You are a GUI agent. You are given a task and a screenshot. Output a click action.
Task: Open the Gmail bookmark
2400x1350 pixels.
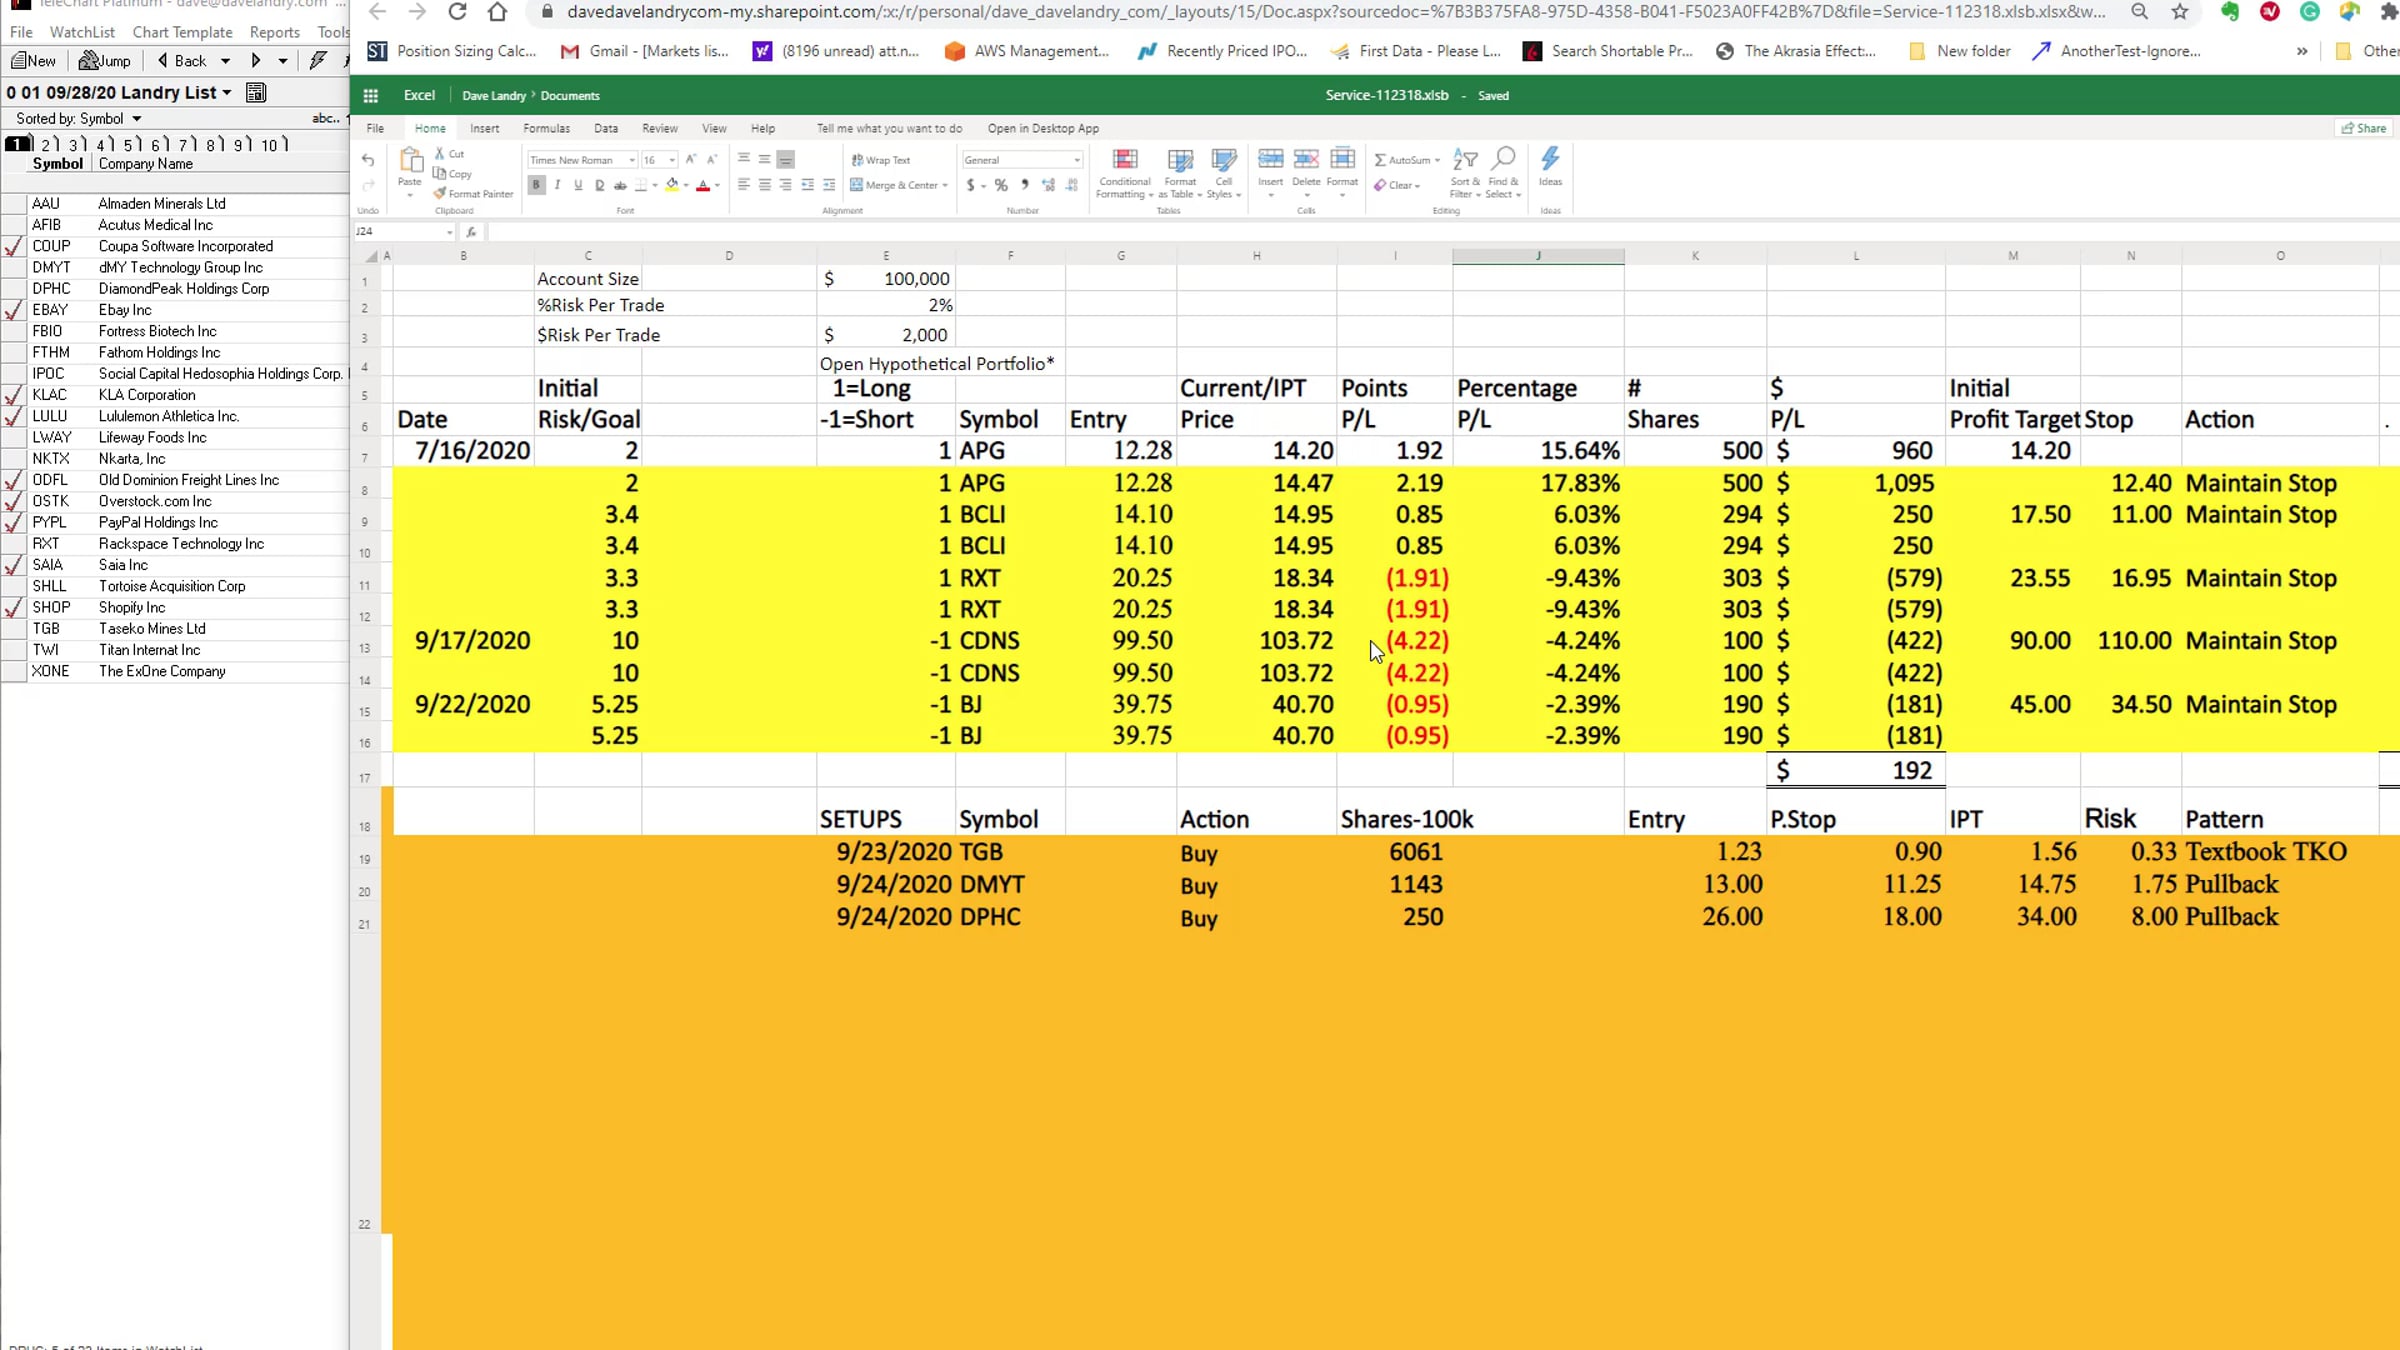coord(645,51)
